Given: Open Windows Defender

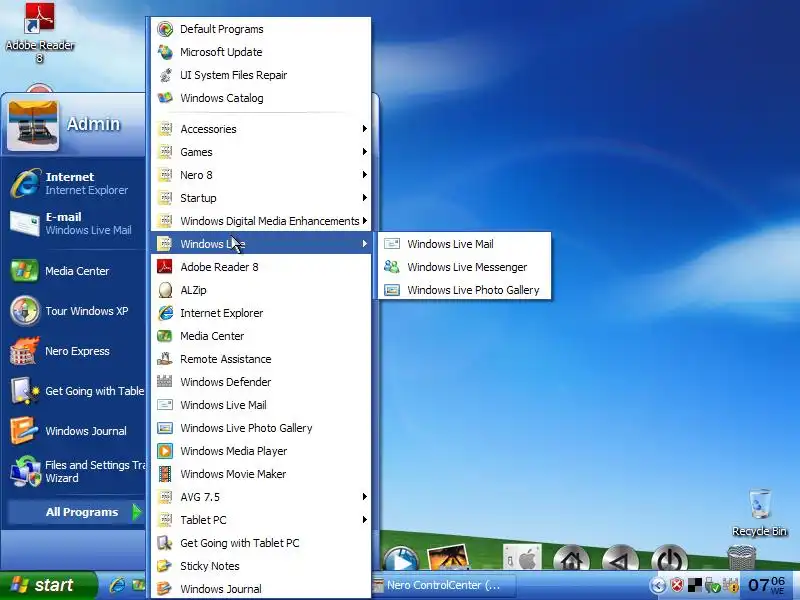Looking at the screenshot, I should 261,382.
